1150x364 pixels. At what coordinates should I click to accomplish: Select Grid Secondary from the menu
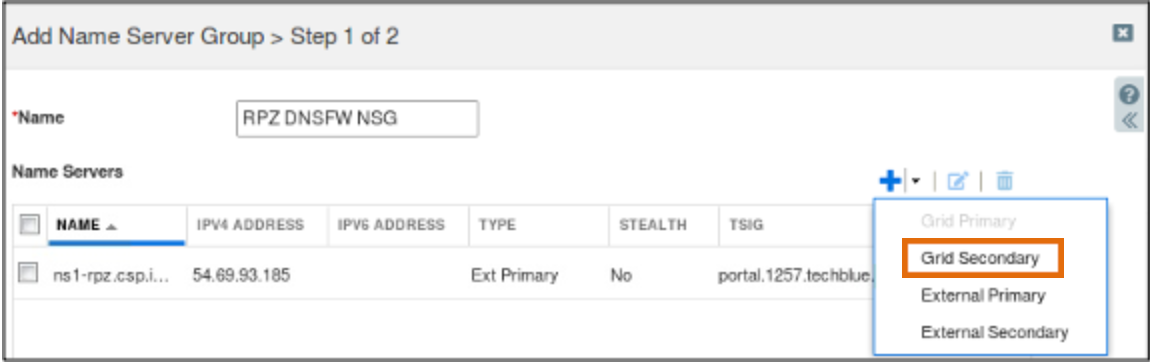click(981, 258)
